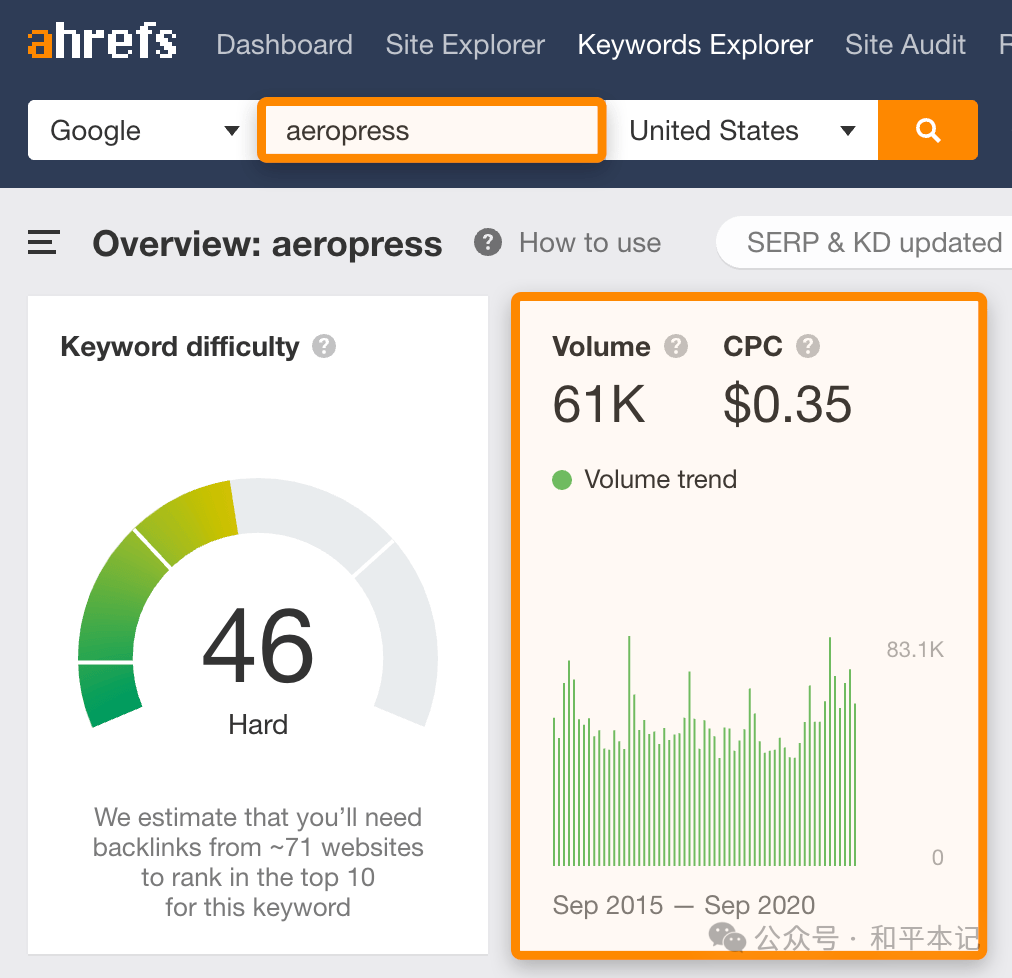
Task: Click the How to use link
Action: pyautogui.click(x=590, y=243)
